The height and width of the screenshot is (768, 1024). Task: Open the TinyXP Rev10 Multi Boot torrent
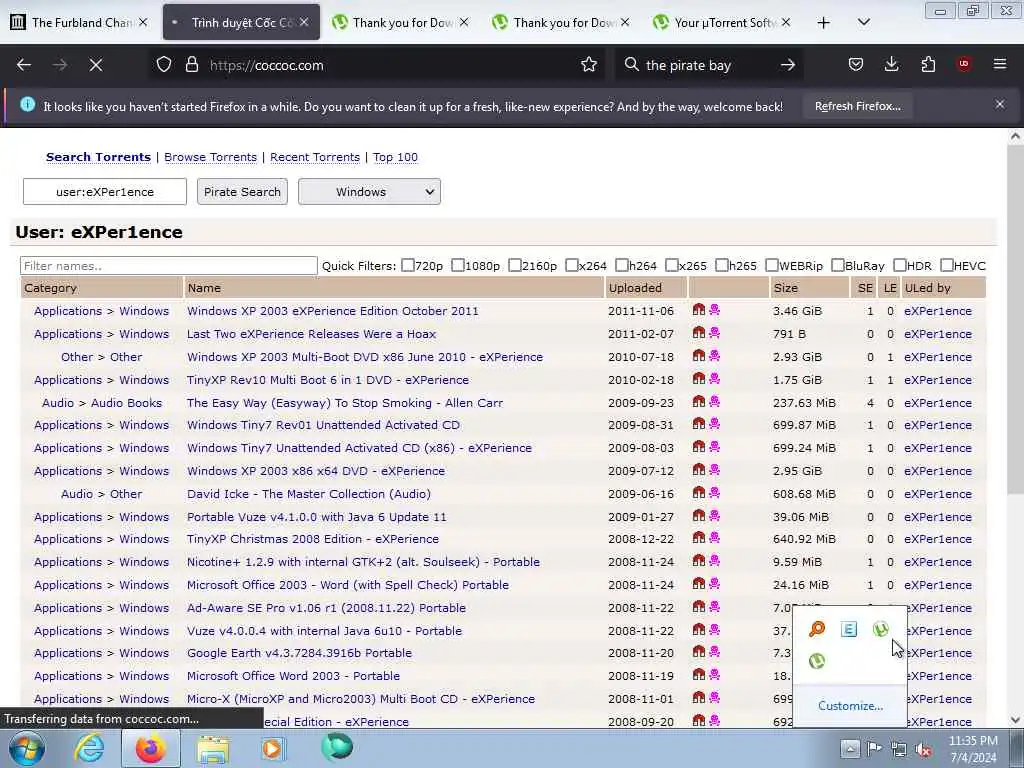tap(328, 379)
